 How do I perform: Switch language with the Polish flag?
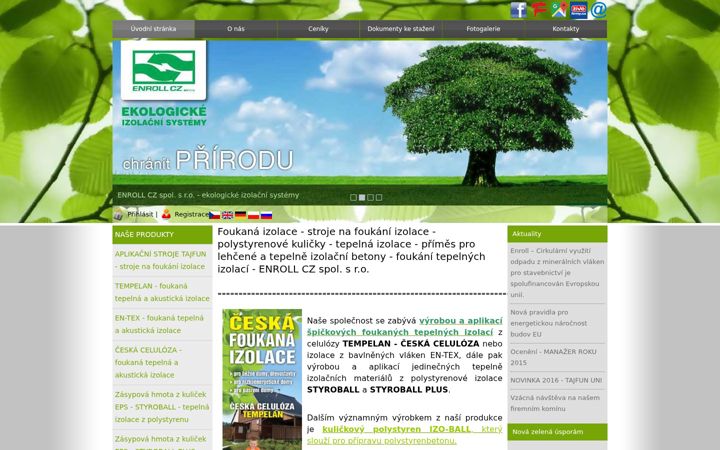pos(253,215)
